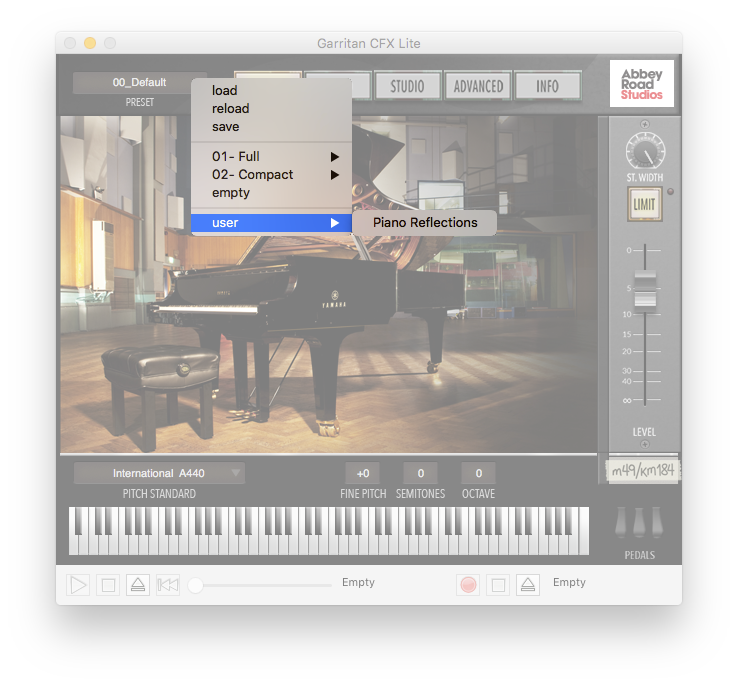Expand the 01- Full submenu

coord(271,156)
